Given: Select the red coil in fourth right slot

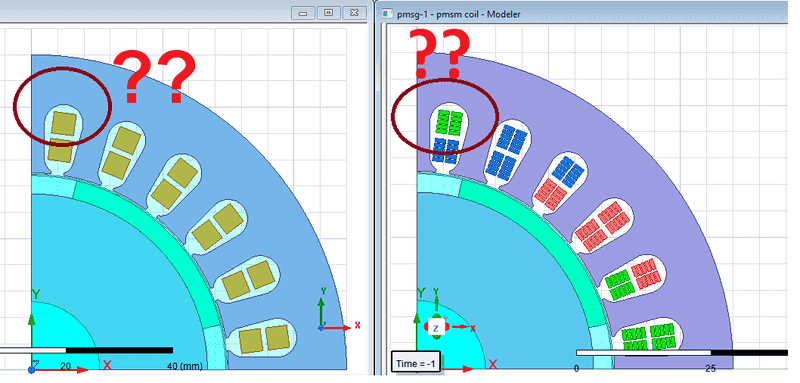Looking at the screenshot, I should click(x=602, y=225).
